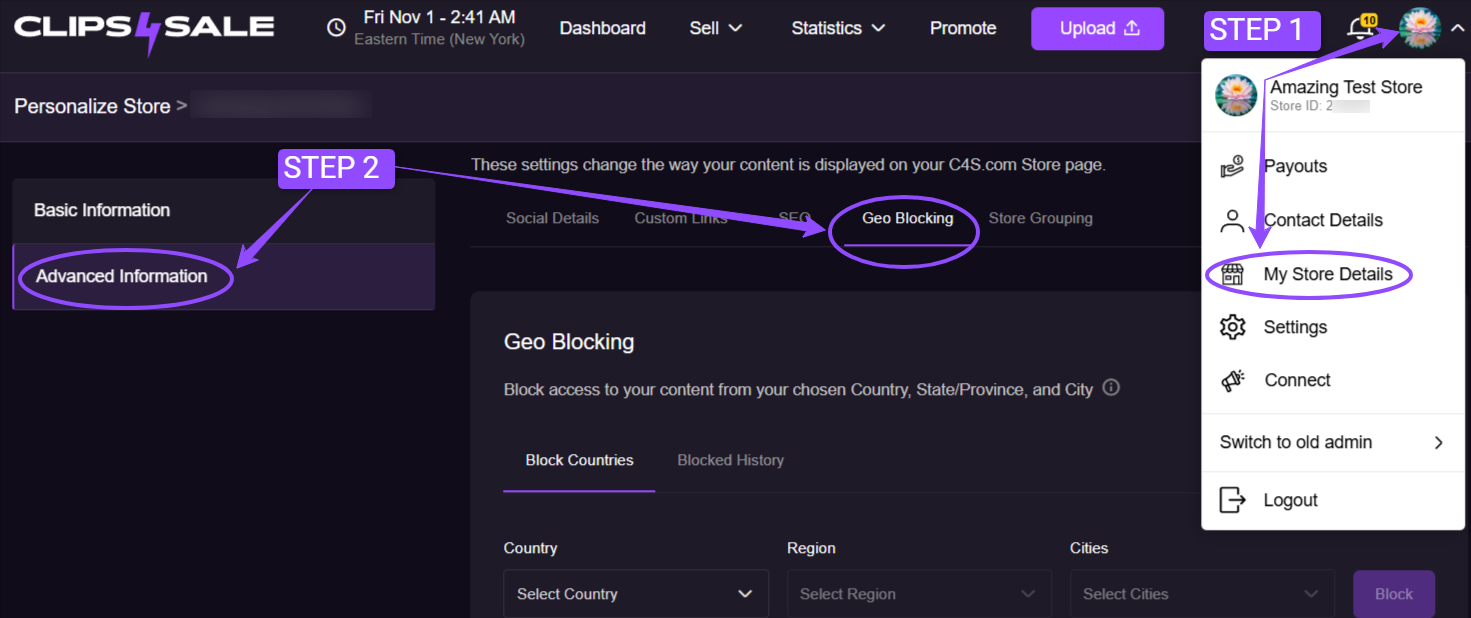Click the purple Upload button
Screen dimensions: 1471x618
[x=1098, y=29]
